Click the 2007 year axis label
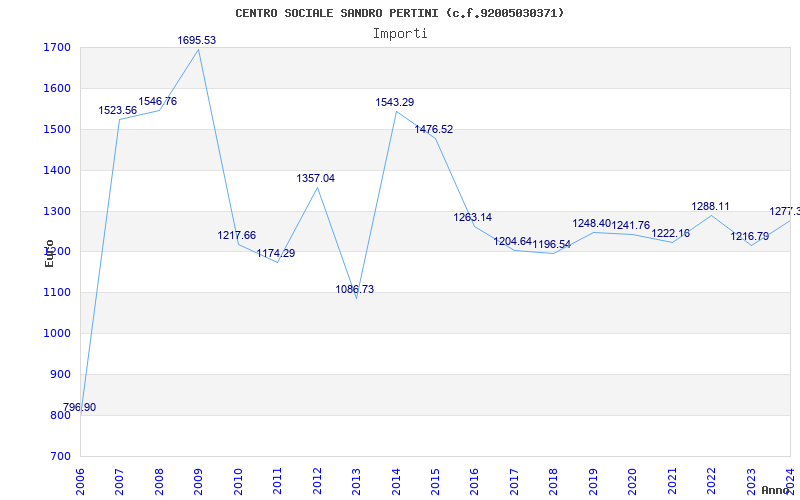 tap(119, 482)
